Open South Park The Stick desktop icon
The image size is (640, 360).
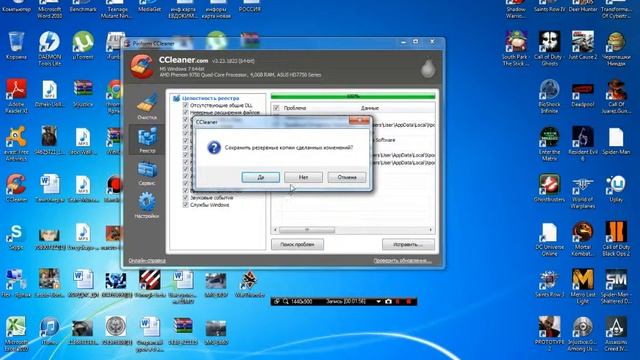[516, 48]
